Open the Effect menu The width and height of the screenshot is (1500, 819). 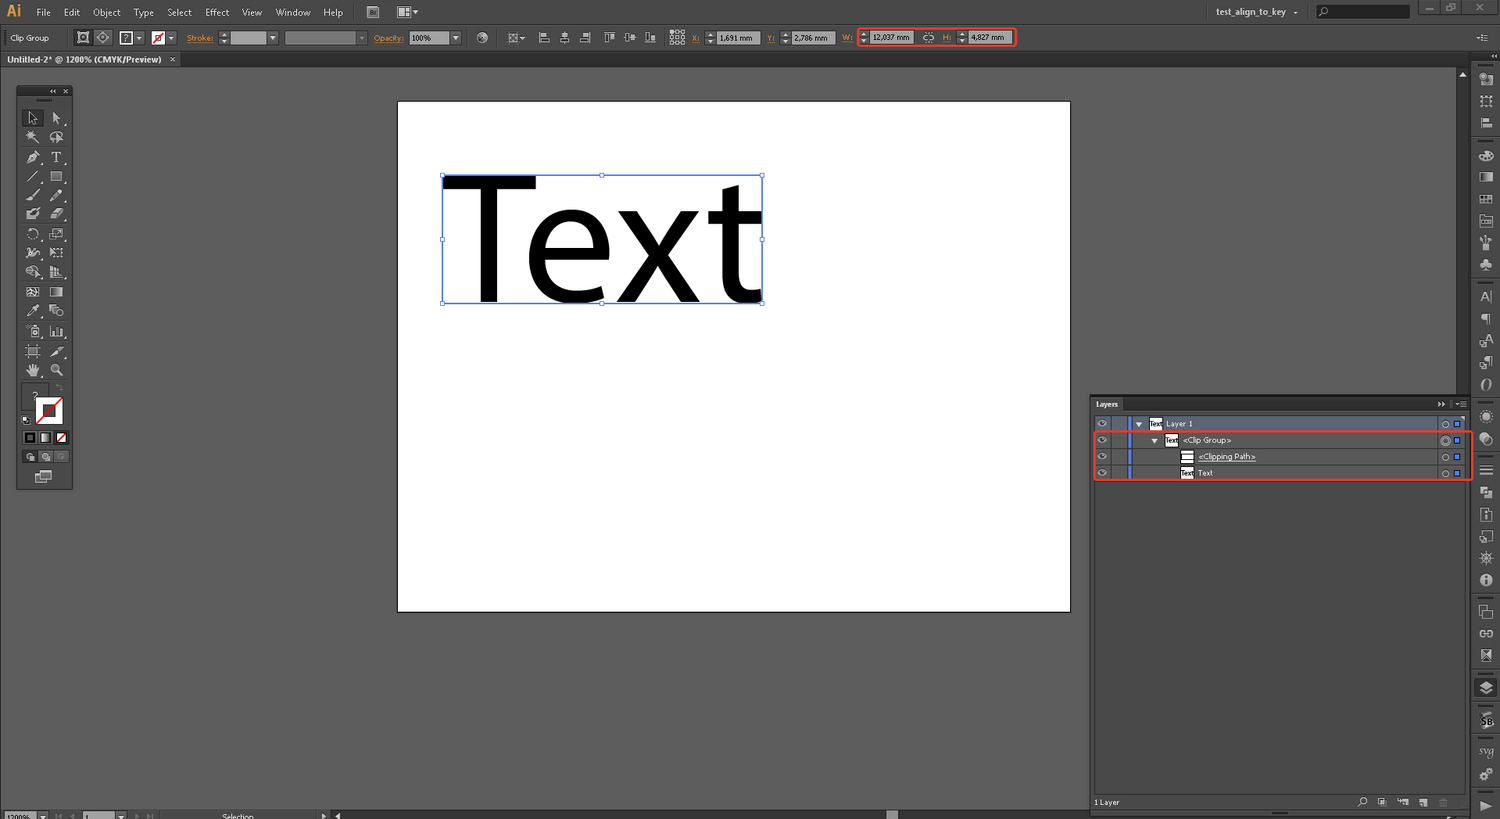pyautogui.click(x=217, y=12)
